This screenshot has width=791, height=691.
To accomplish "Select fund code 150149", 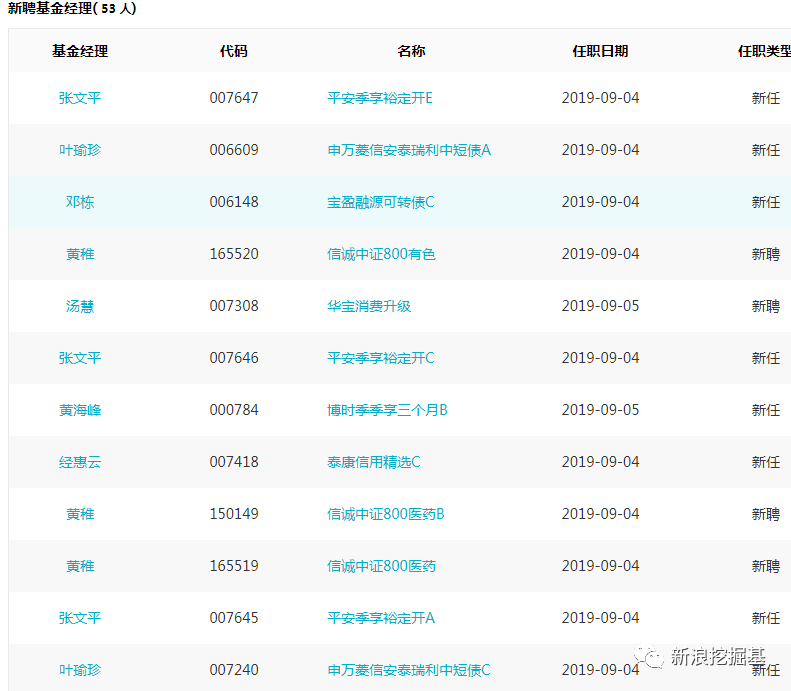I will point(234,513).
